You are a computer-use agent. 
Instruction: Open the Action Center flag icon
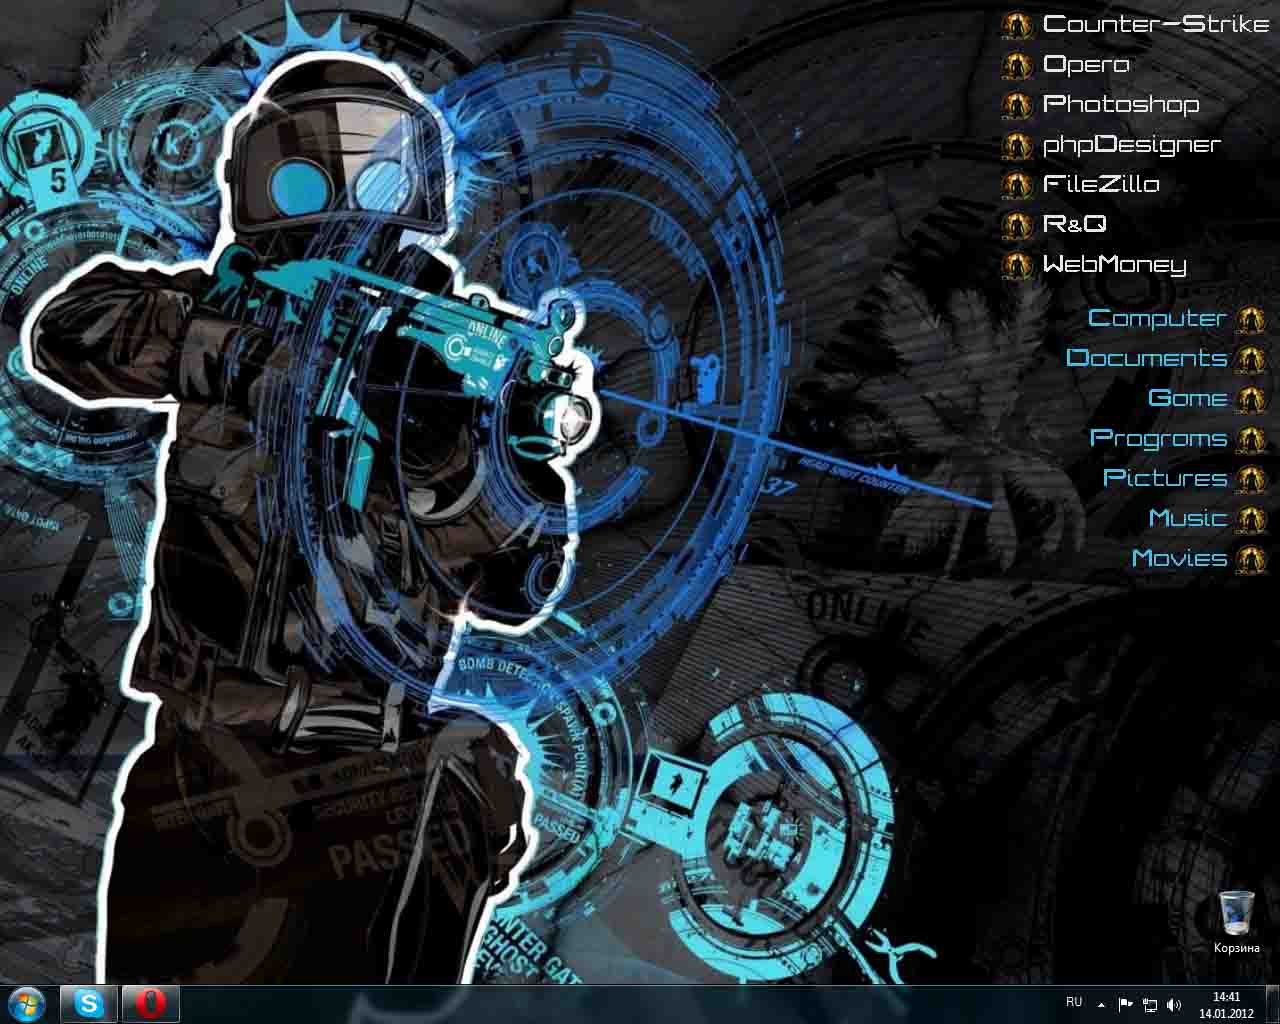(1125, 1004)
